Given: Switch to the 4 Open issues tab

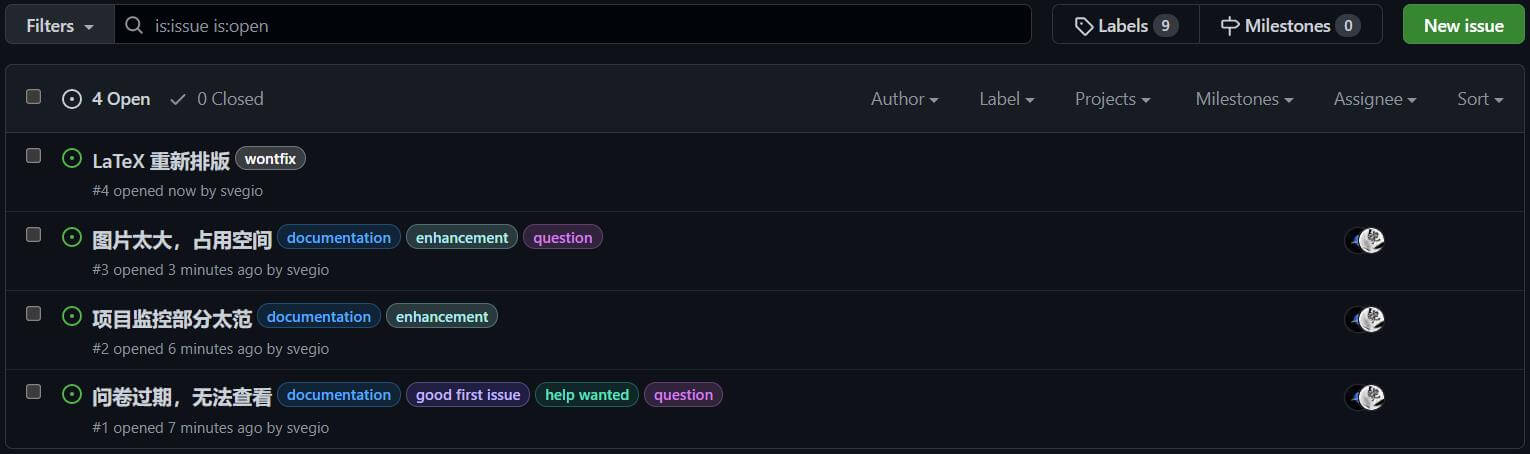Looking at the screenshot, I should [x=106, y=99].
